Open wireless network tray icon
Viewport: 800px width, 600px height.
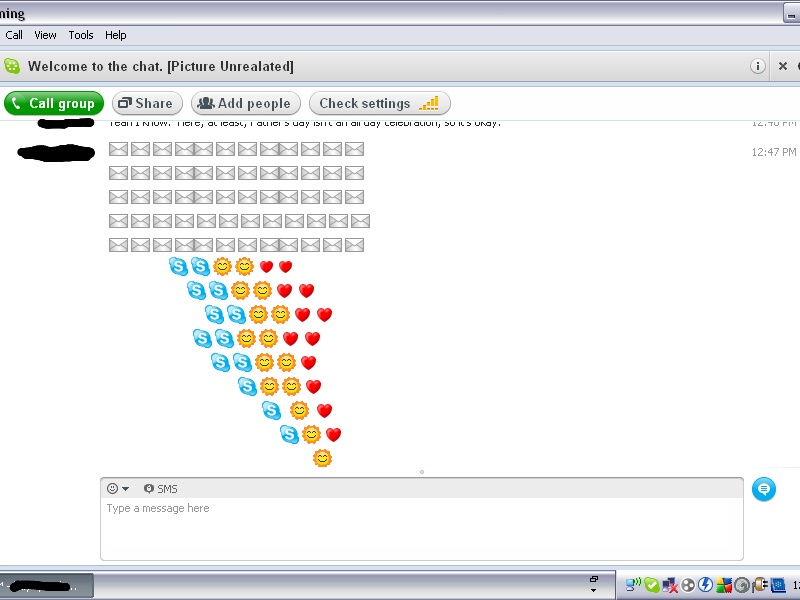[633, 584]
